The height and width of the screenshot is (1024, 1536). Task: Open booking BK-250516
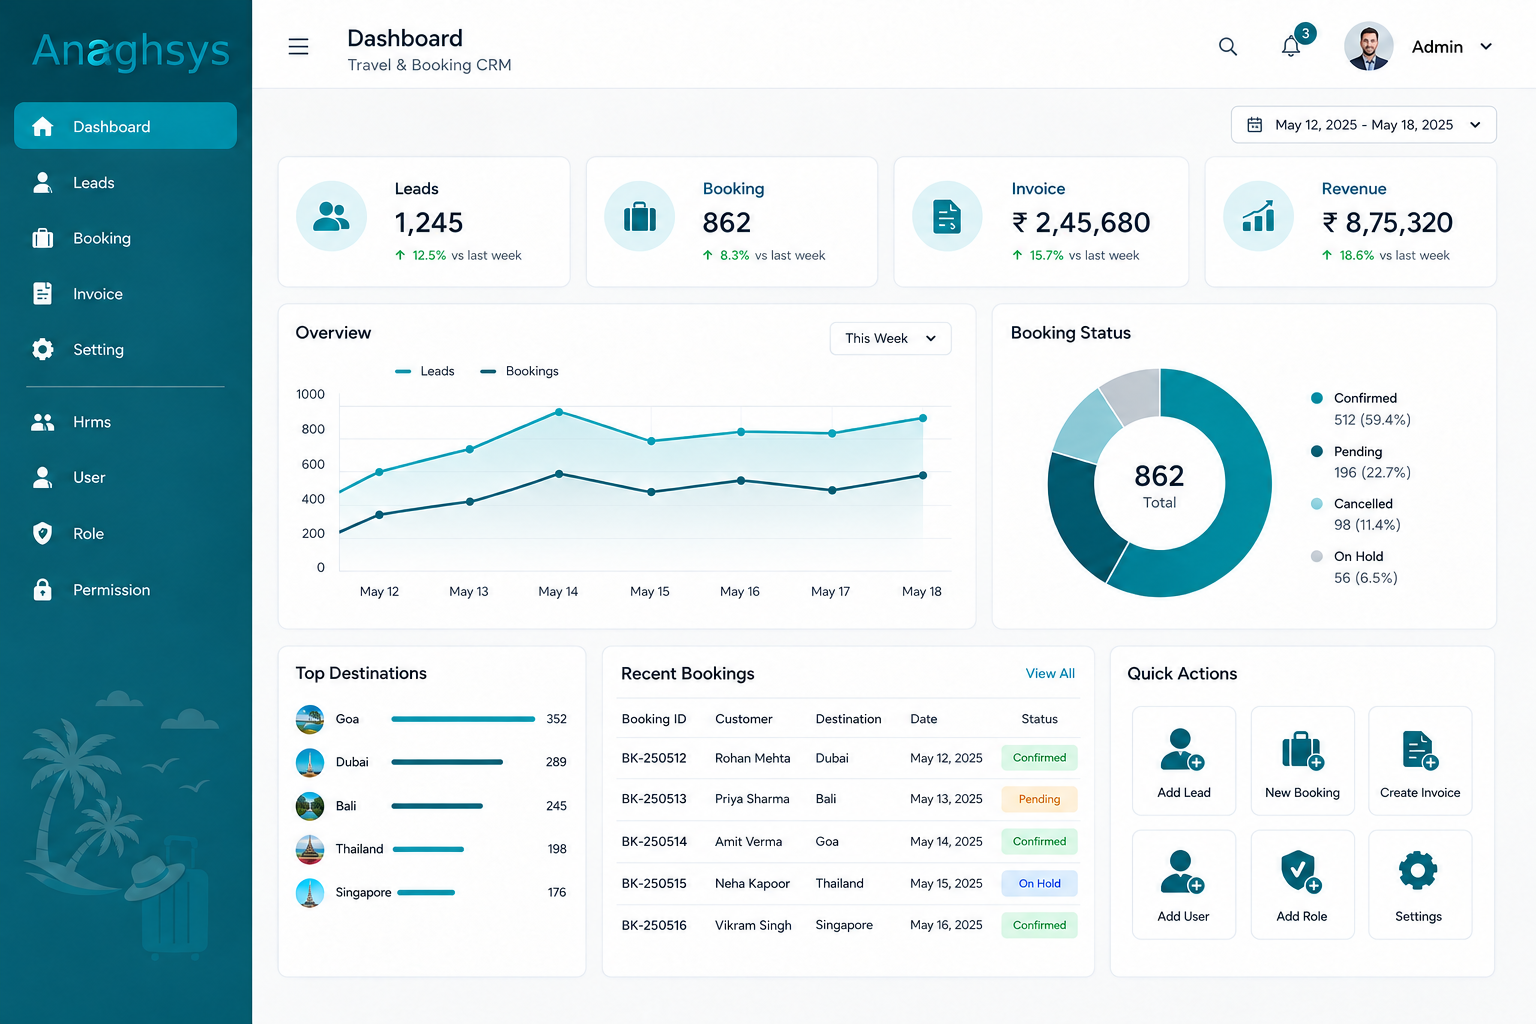pyautogui.click(x=654, y=926)
